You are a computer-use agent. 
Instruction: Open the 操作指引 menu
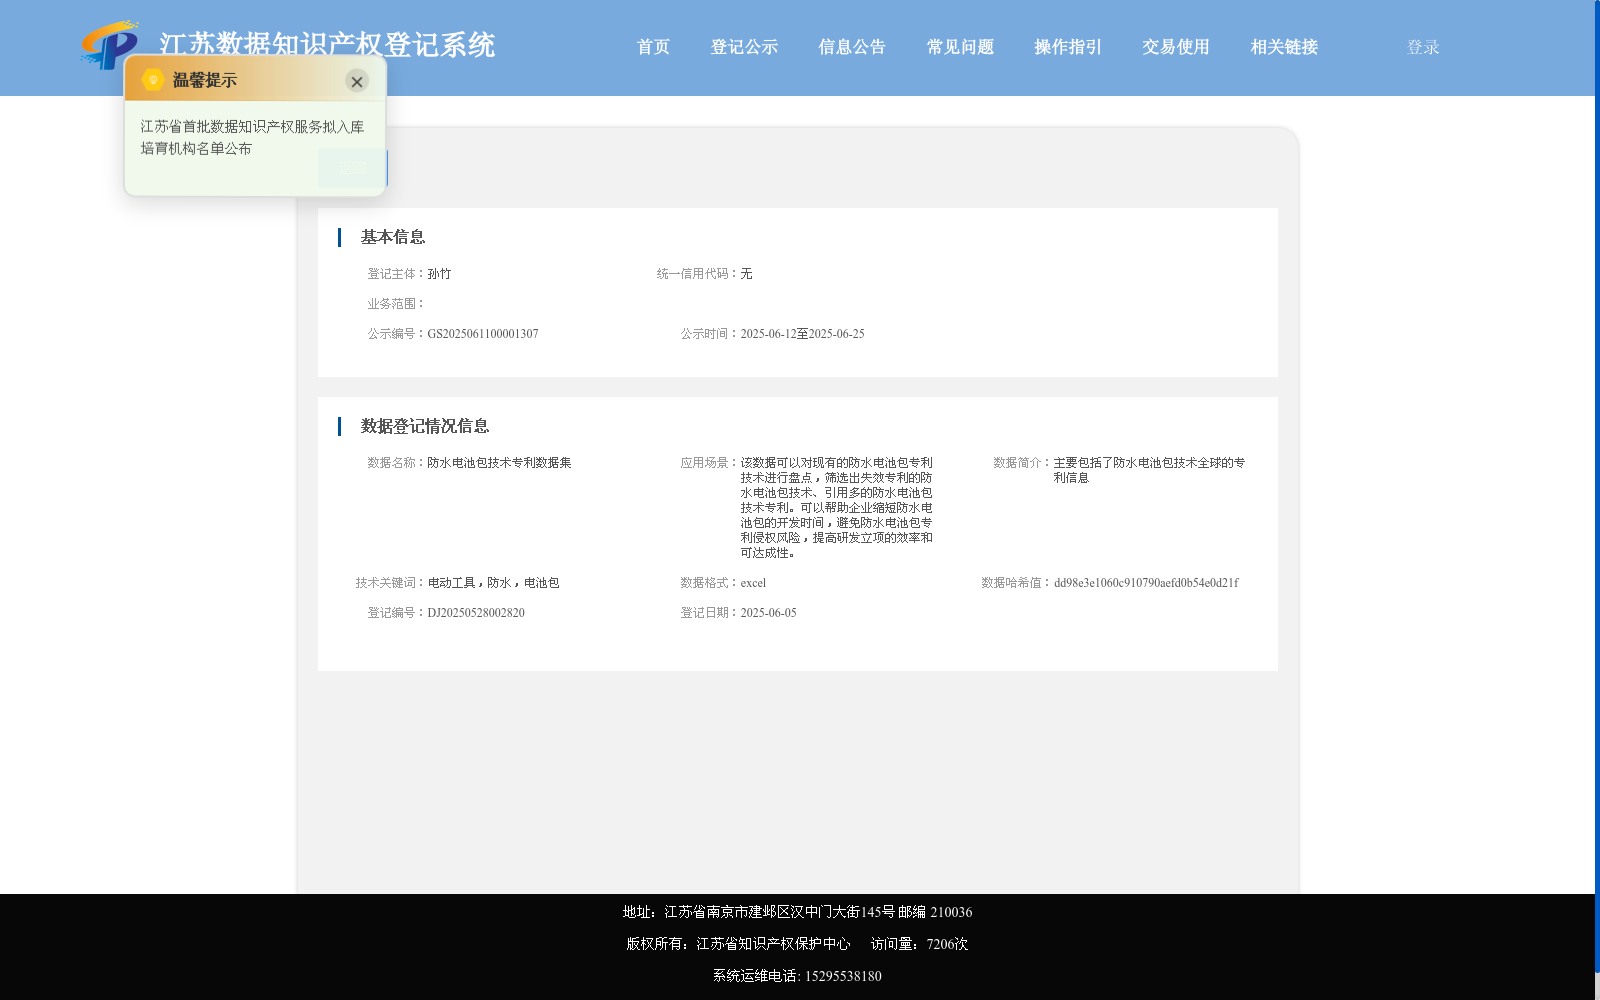[1068, 47]
